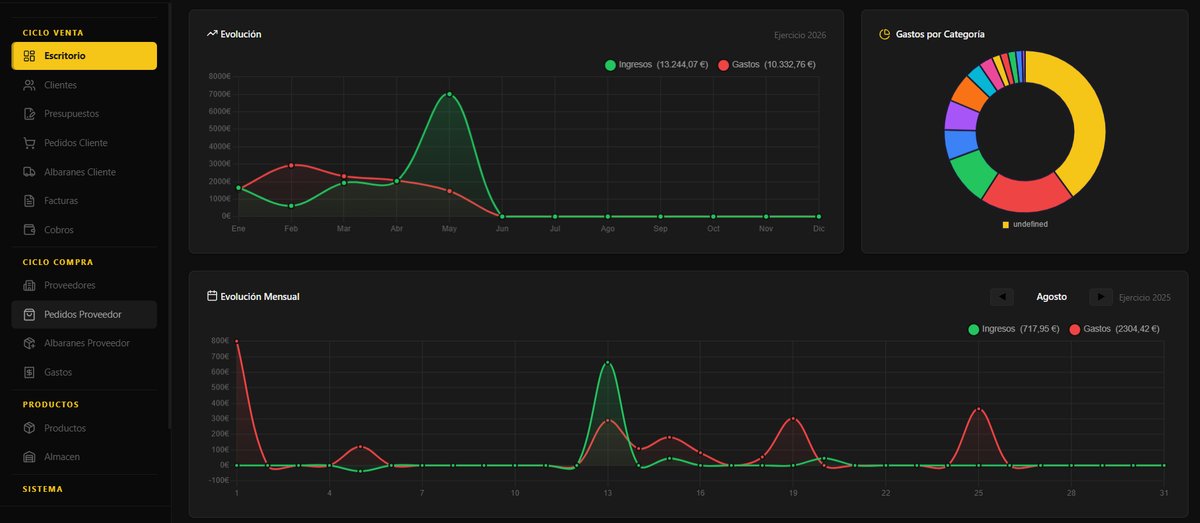This screenshot has height=523, width=1200.
Task: Navigate to Pedidos Cliente
Action: [84, 143]
